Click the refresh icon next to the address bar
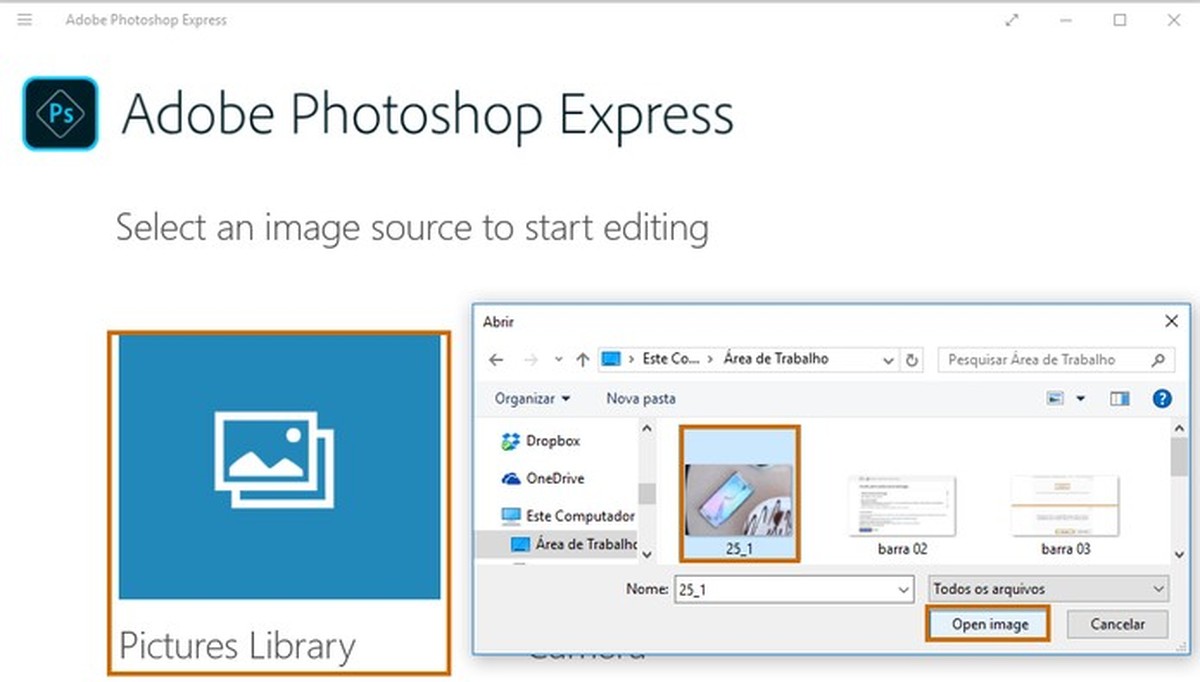This screenshot has height=682, width=1200. point(911,359)
